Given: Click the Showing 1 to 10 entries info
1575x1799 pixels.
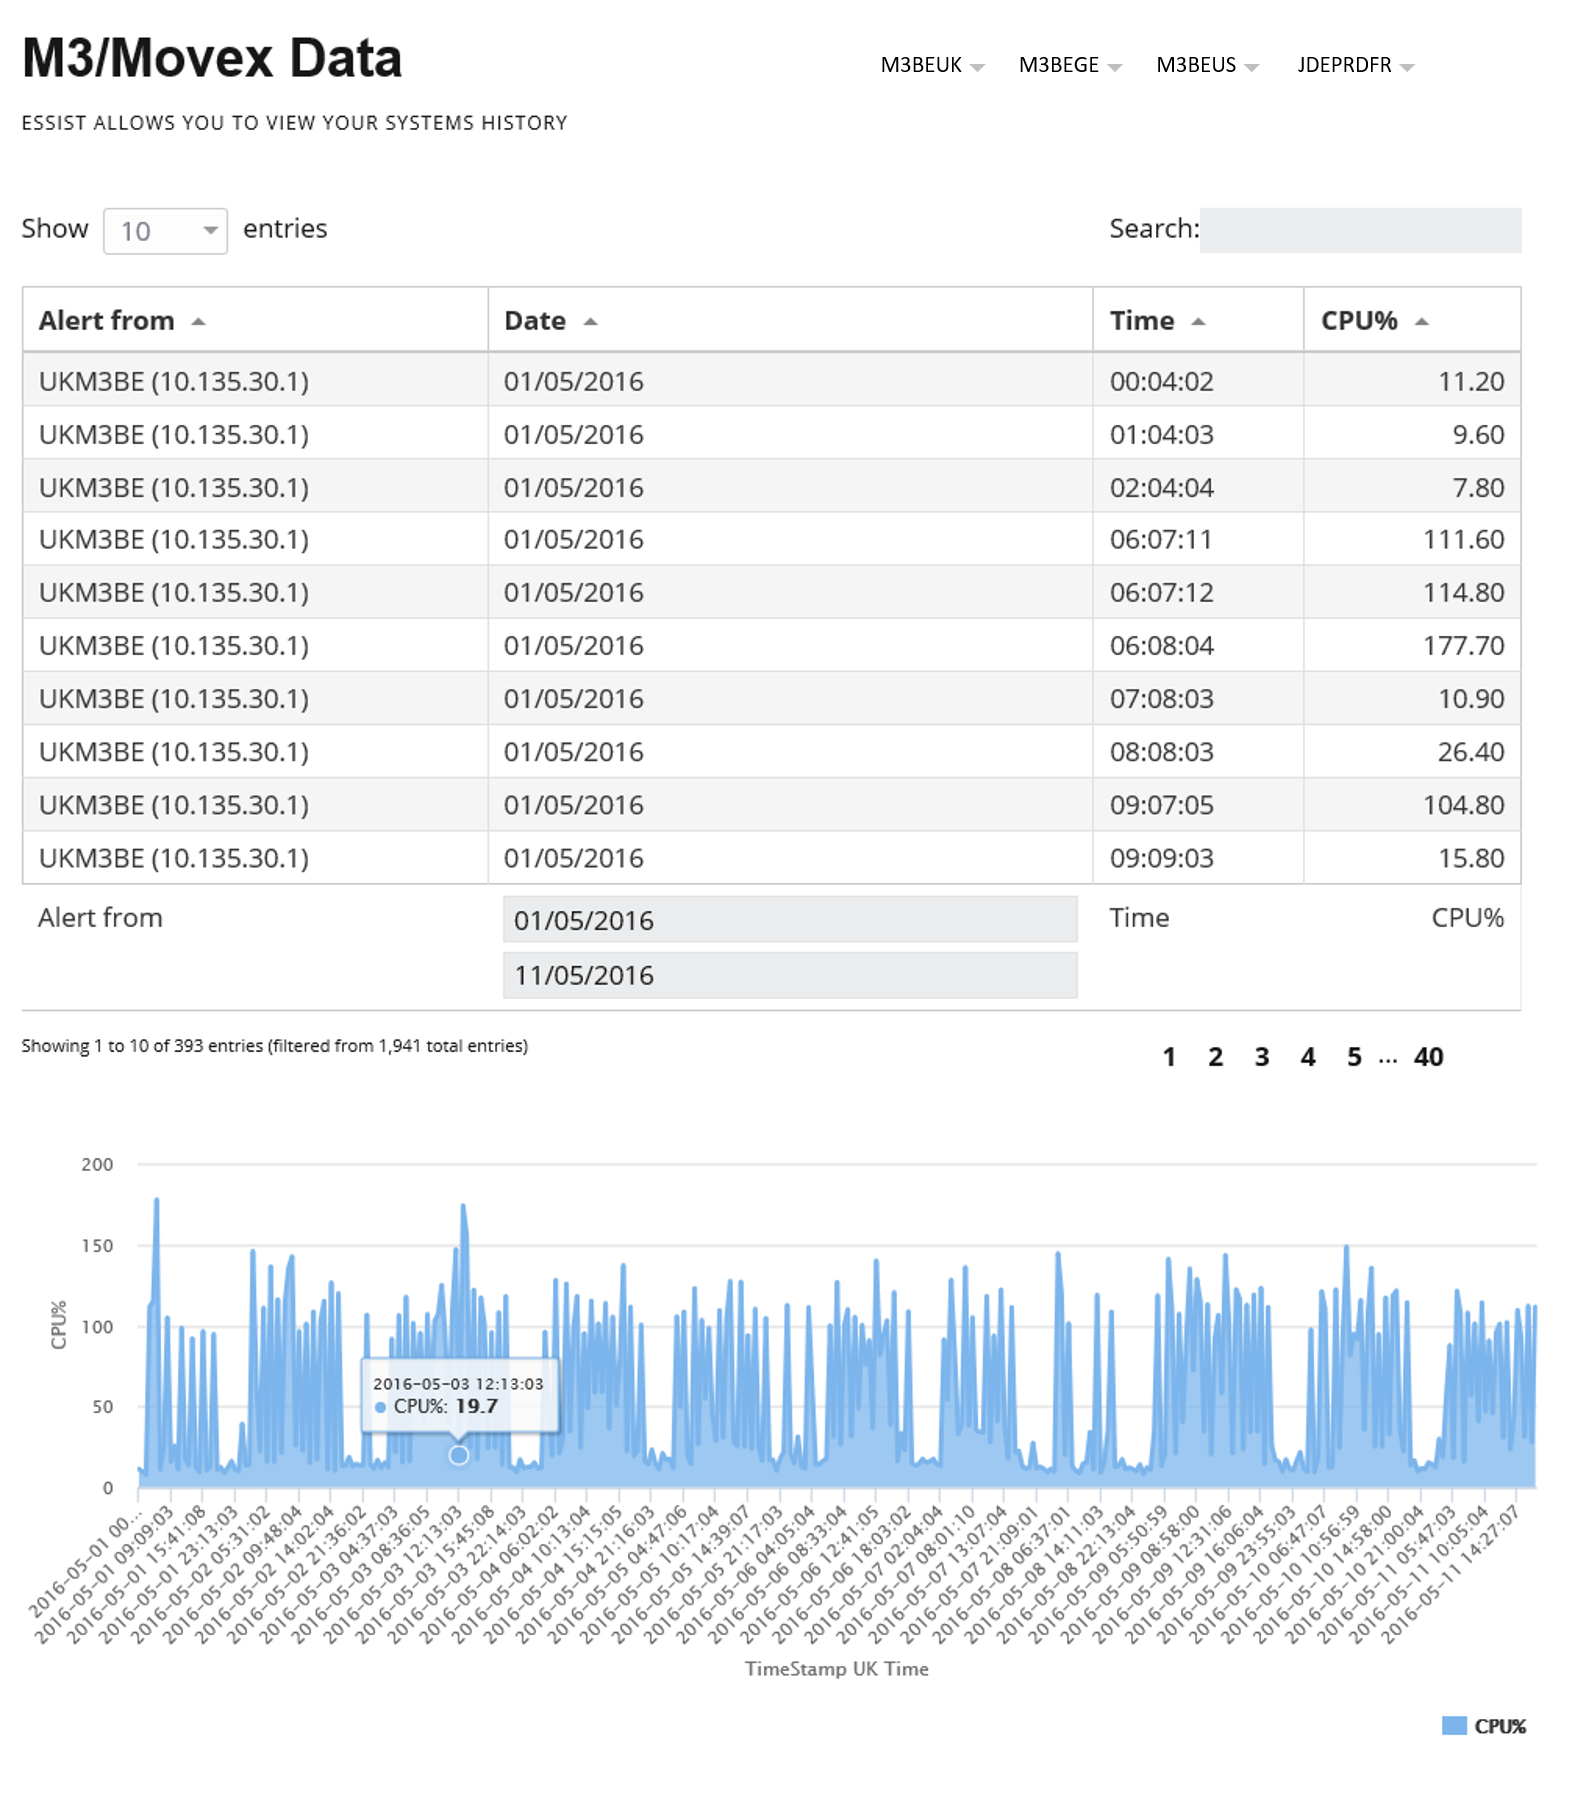Looking at the screenshot, I should (274, 1045).
